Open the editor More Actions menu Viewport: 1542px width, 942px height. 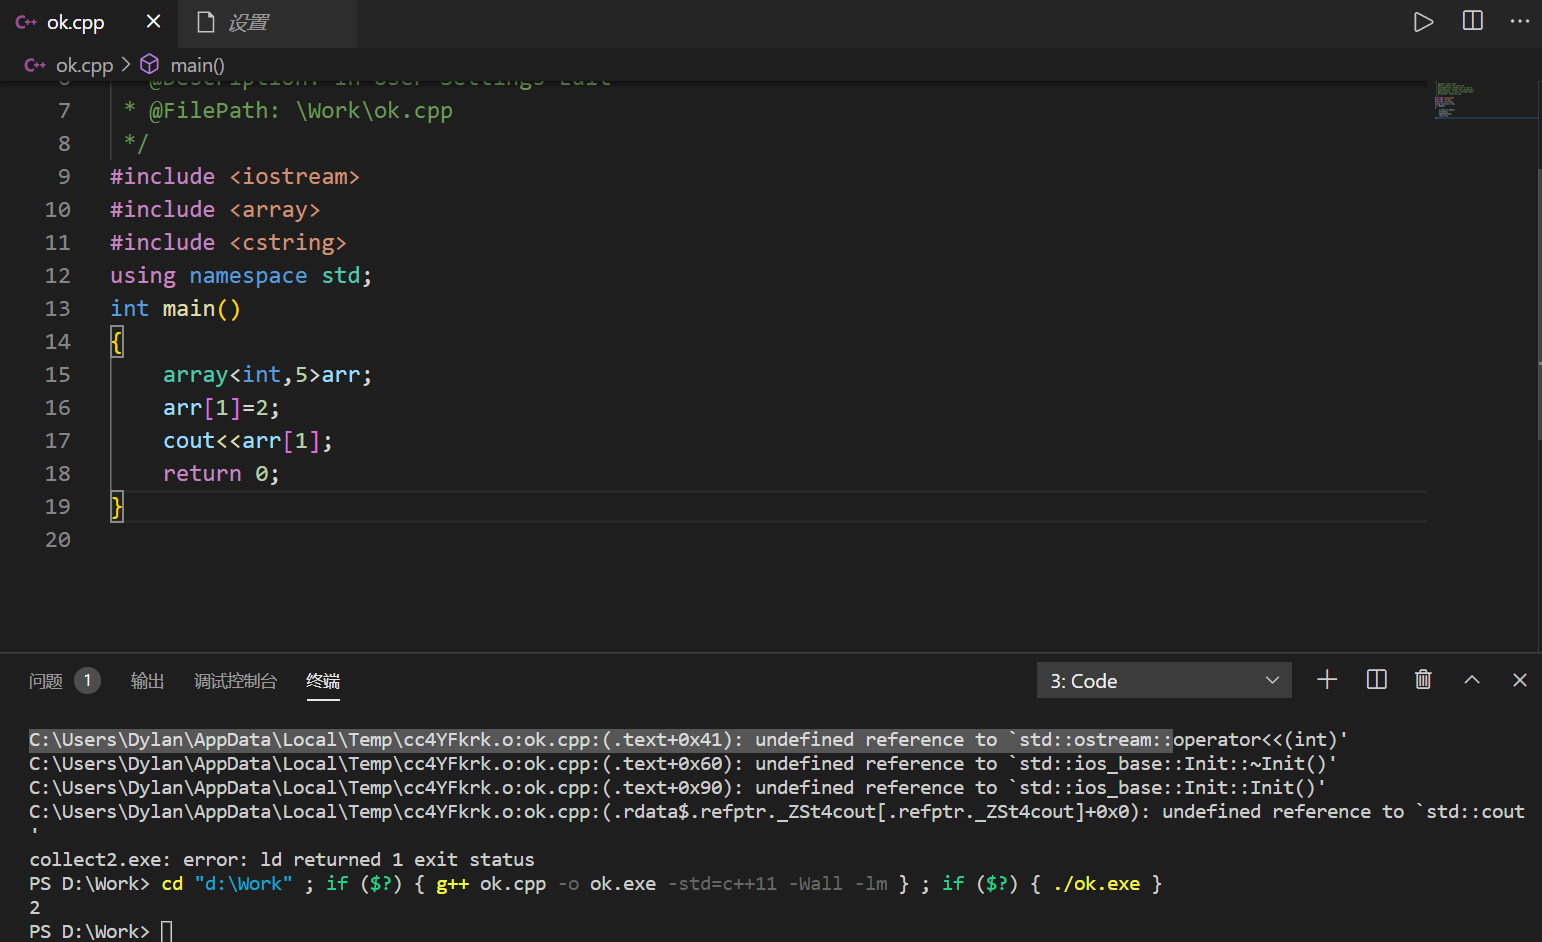pyautogui.click(x=1520, y=21)
